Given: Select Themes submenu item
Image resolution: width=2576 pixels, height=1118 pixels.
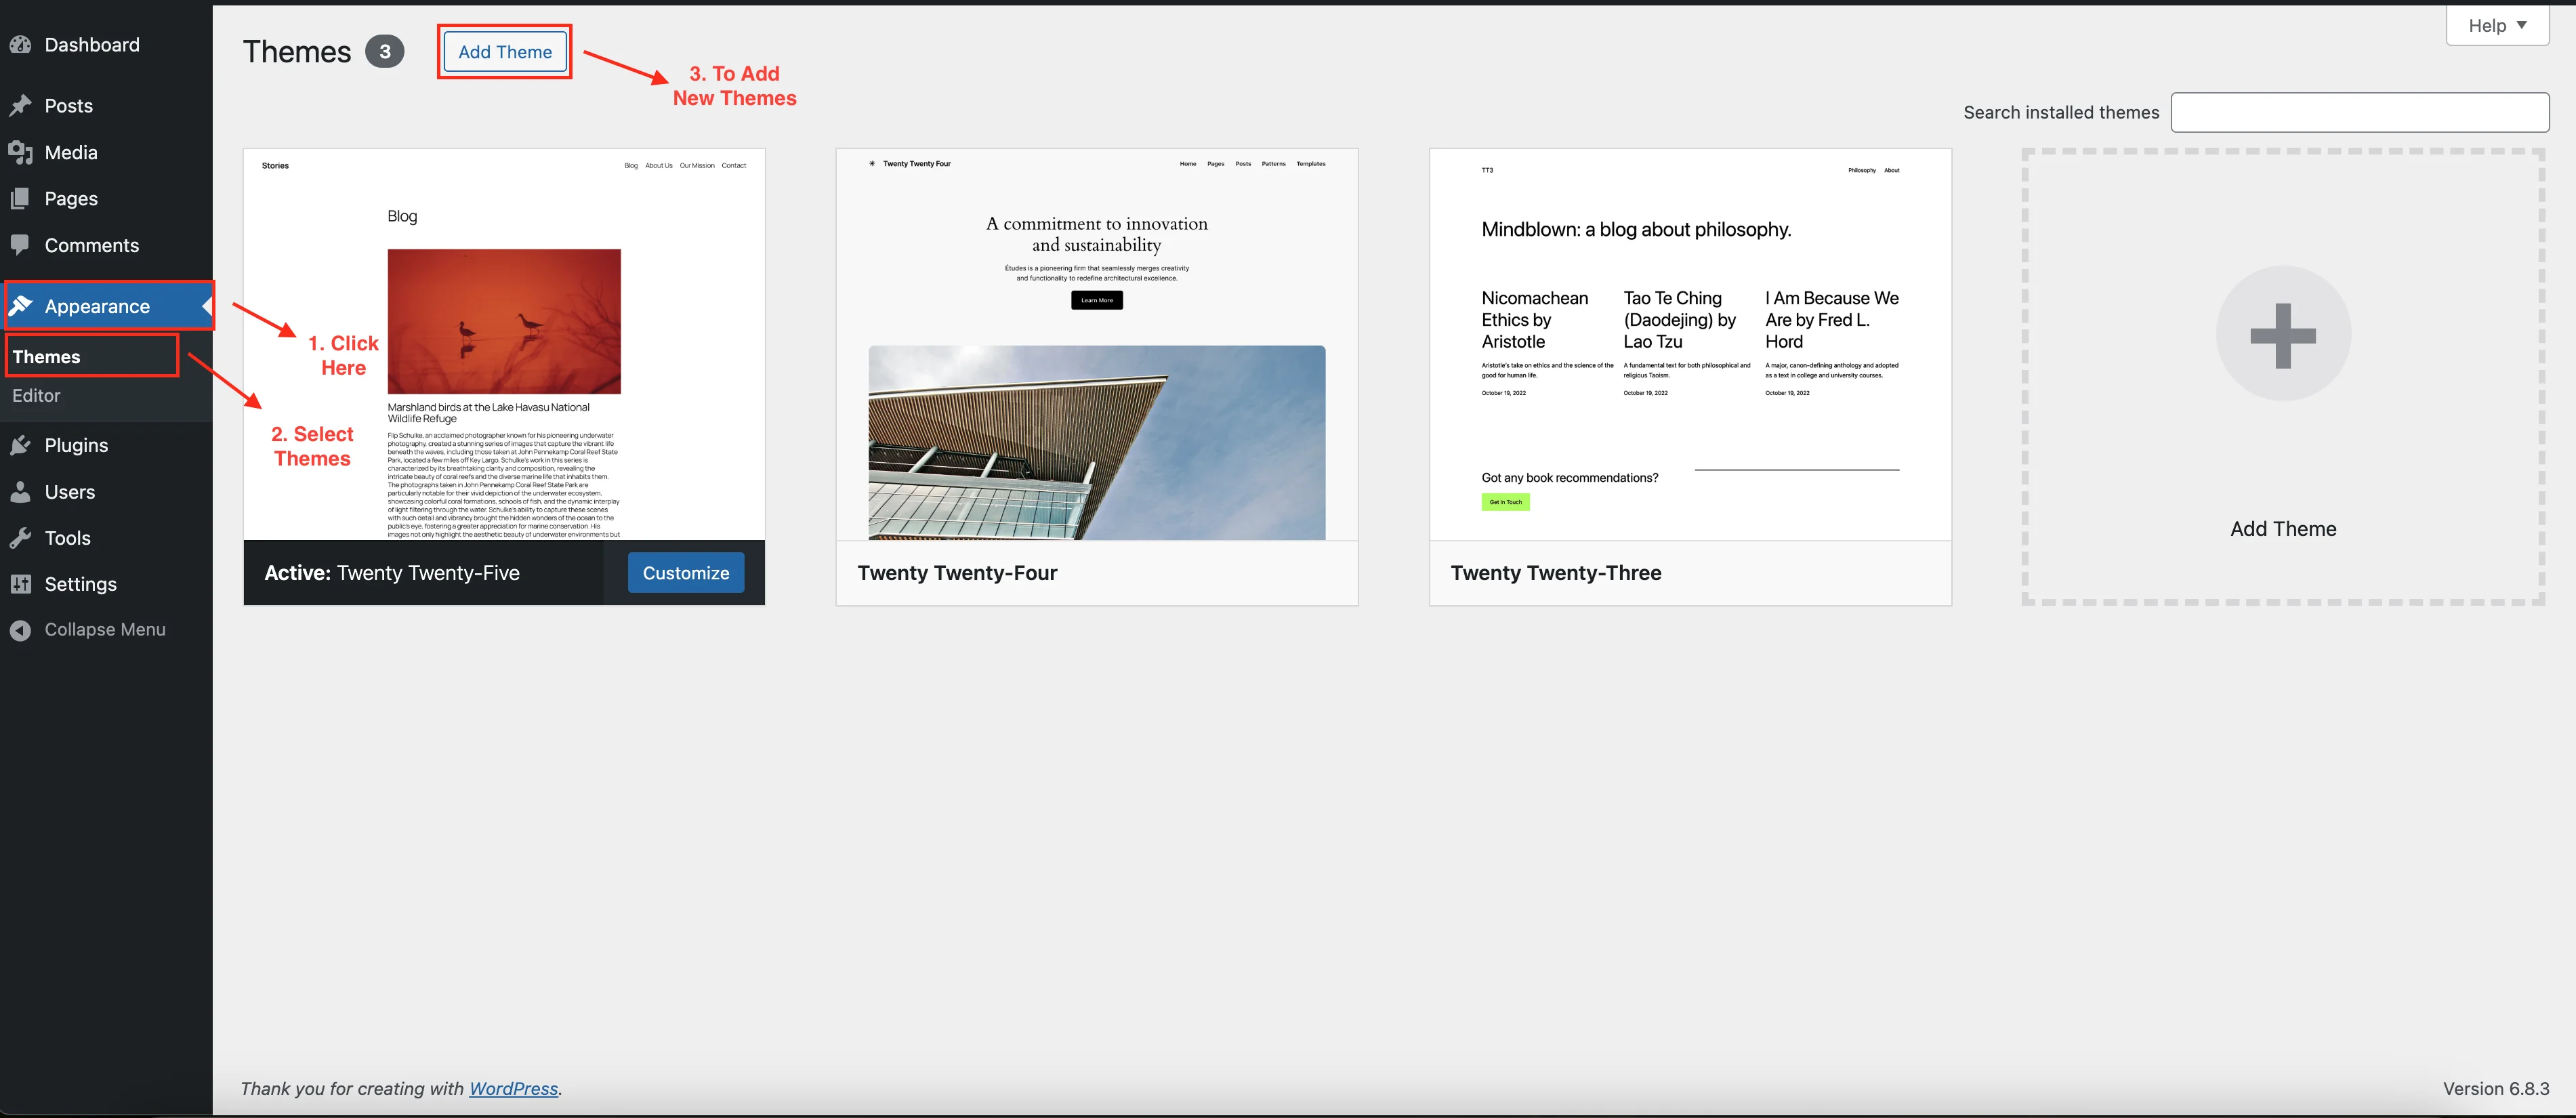Looking at the screenshot, I should coord(47,357).
